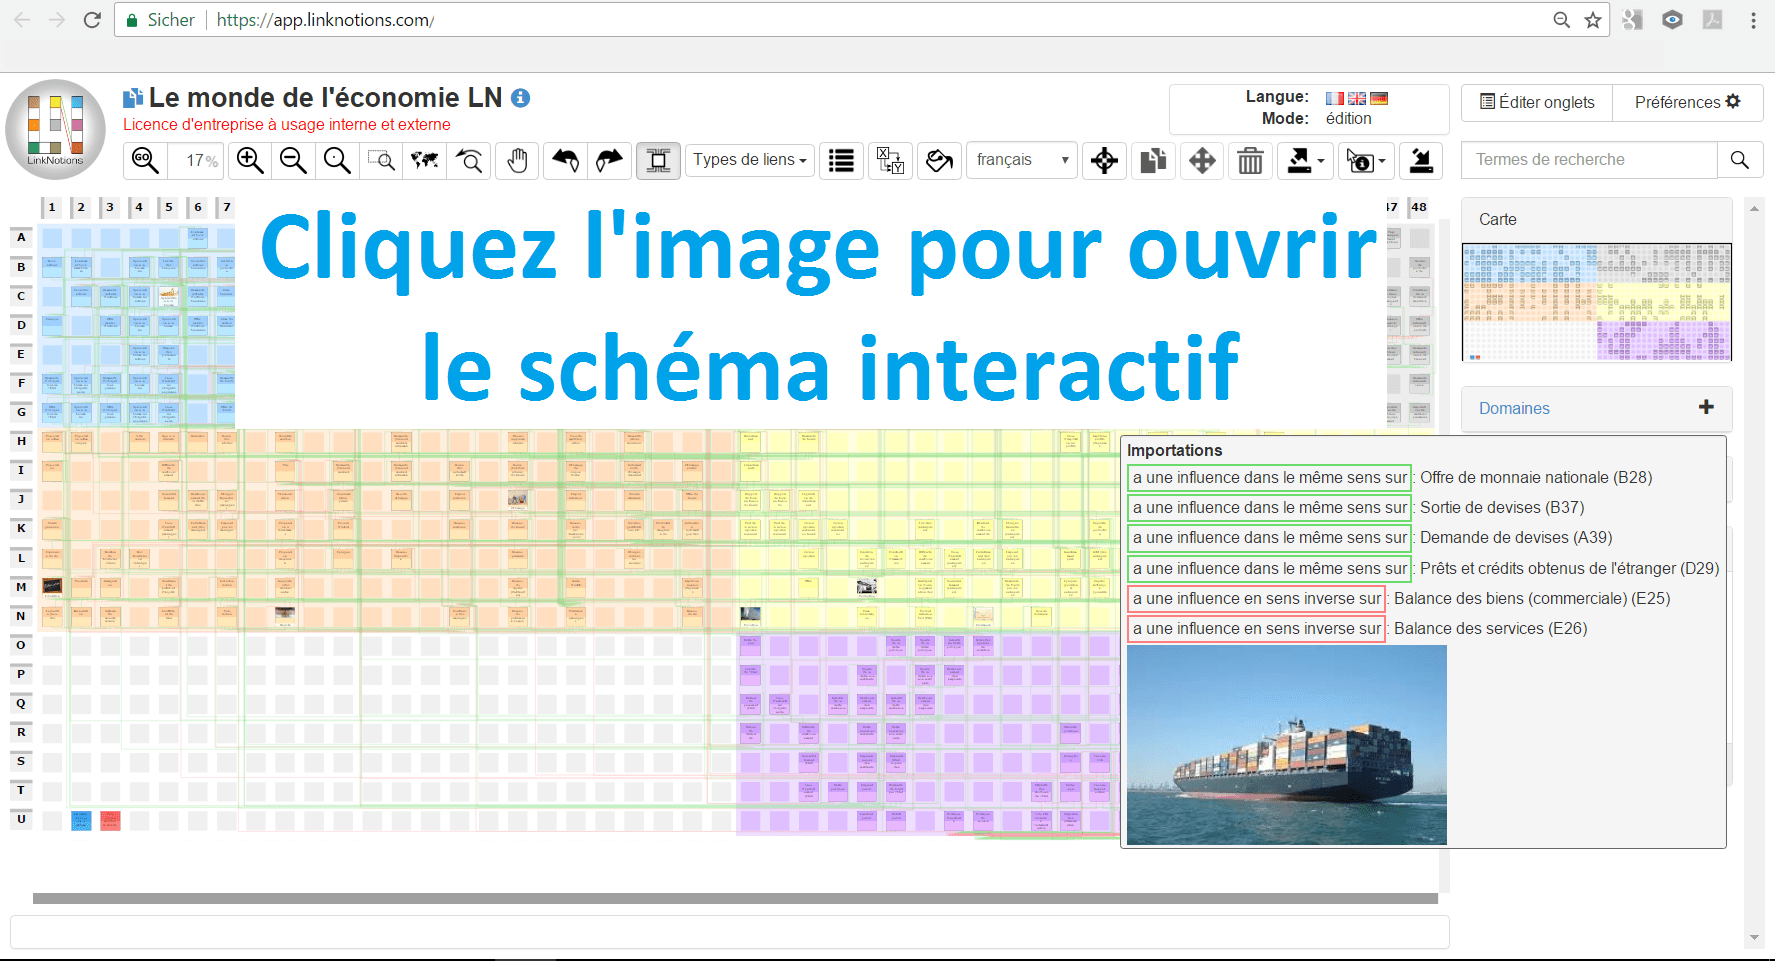Viewport: 1775px width, 961px height.
Task: Open the Domaines panel heading
Action: click(1514, 408)
